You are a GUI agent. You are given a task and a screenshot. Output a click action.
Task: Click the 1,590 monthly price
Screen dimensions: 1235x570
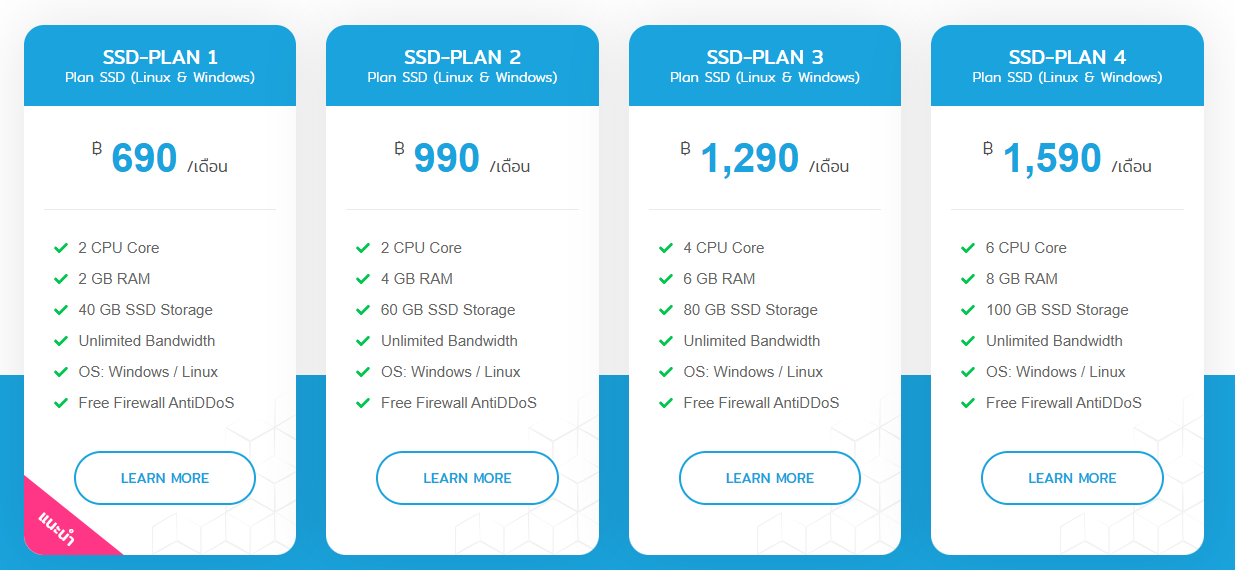tap(1052, 159)
